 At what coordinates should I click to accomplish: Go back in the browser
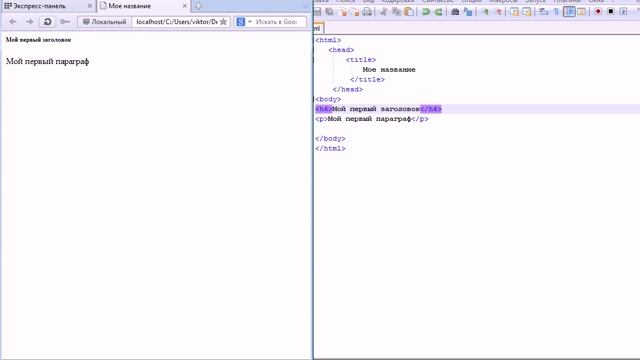[x=13, y=22]
